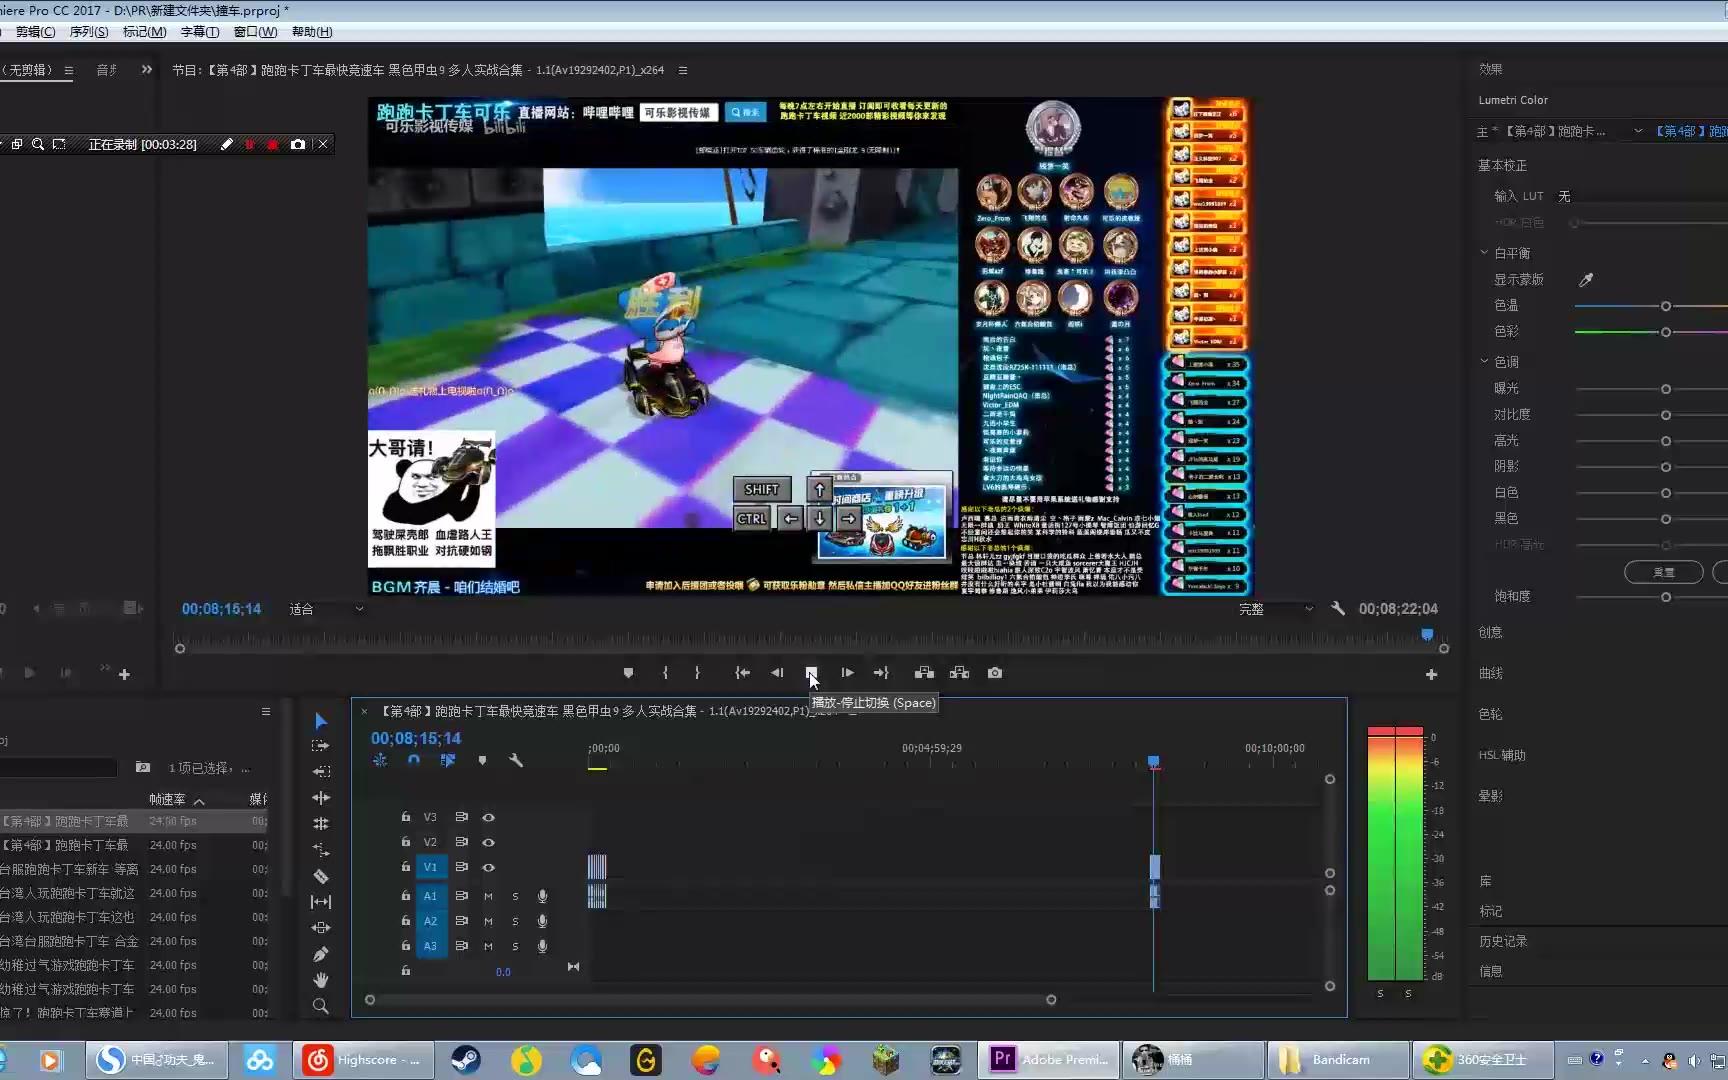Select the Track Select Forward tool
The width and height of the screenshot is (1728, 1080).
pos(320,746)
